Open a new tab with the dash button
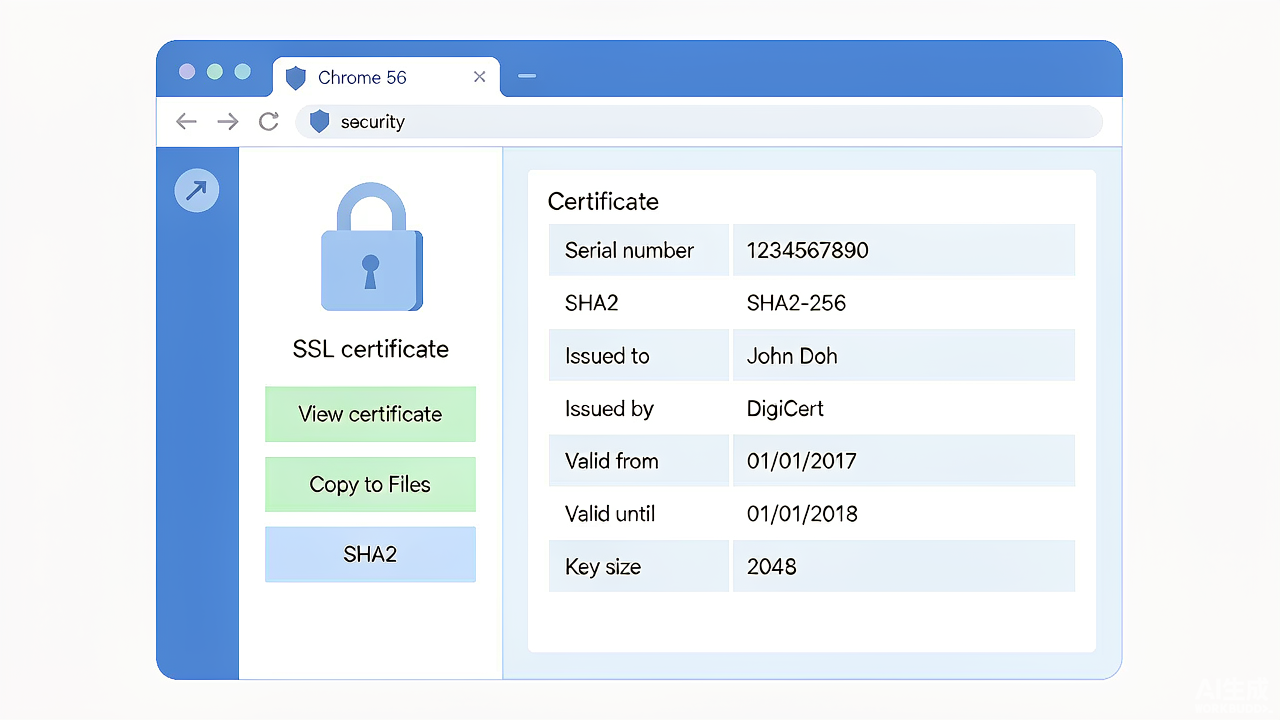1280x720 pixels. point(527,76)
